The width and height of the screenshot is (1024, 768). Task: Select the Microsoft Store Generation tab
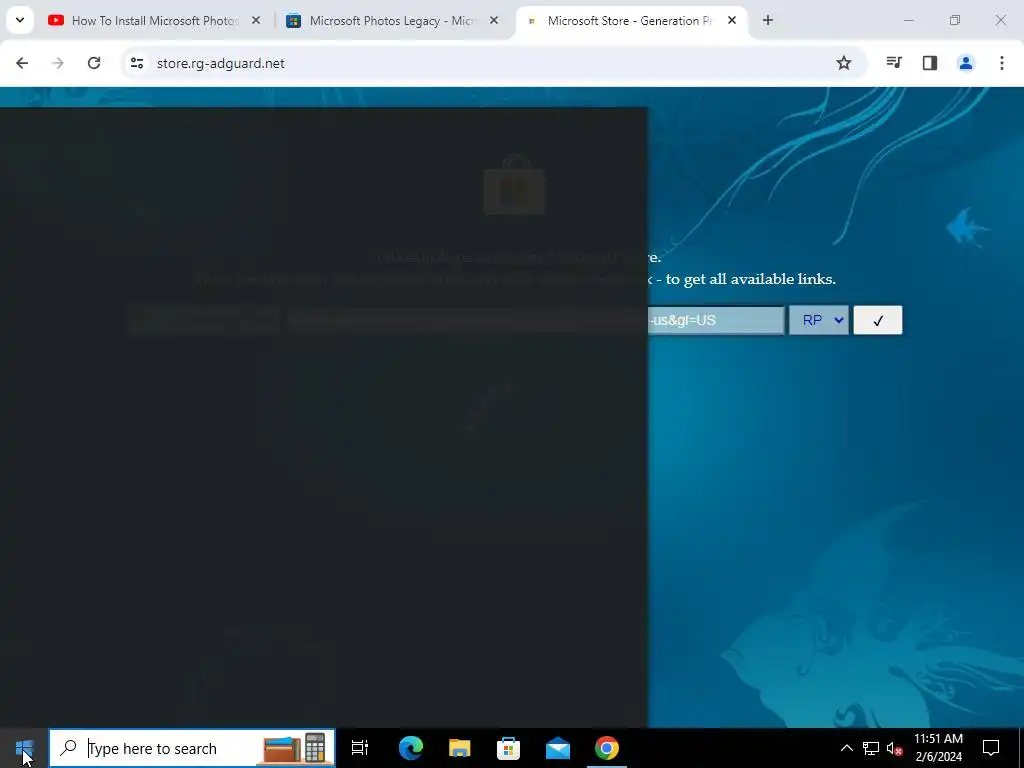pos(631,21)
